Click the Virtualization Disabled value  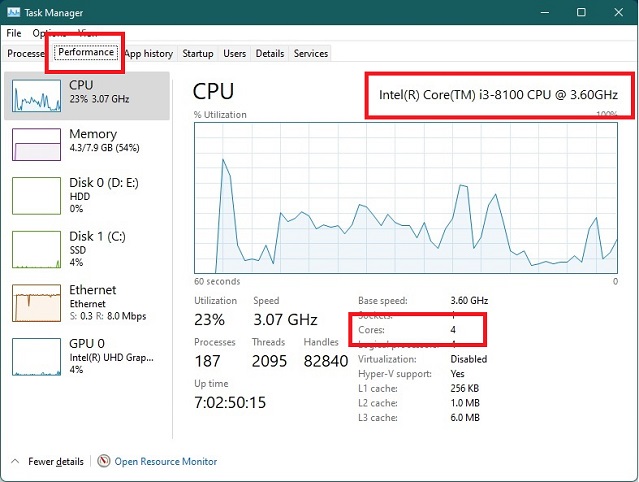tap(469, 359)
